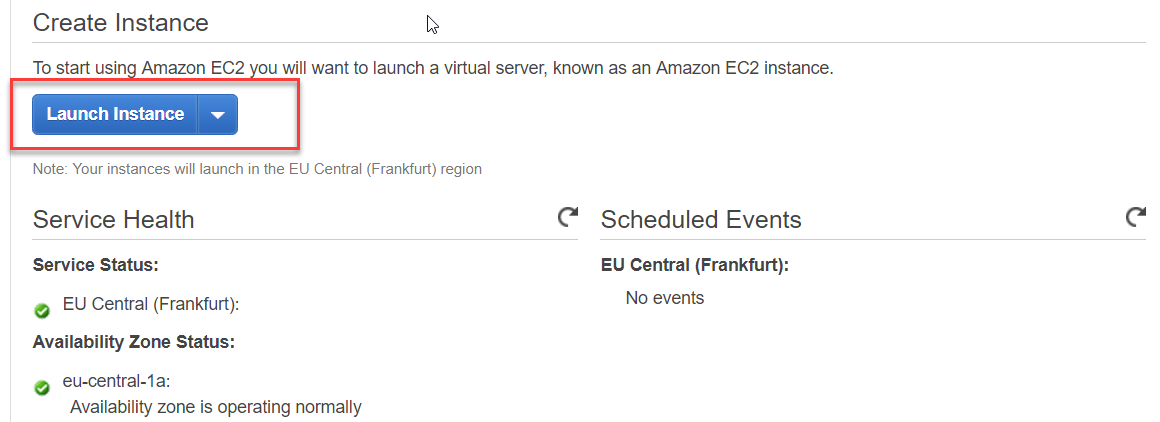Click the "No events" text
This screenshot has width=1160, height=422.
664,298
